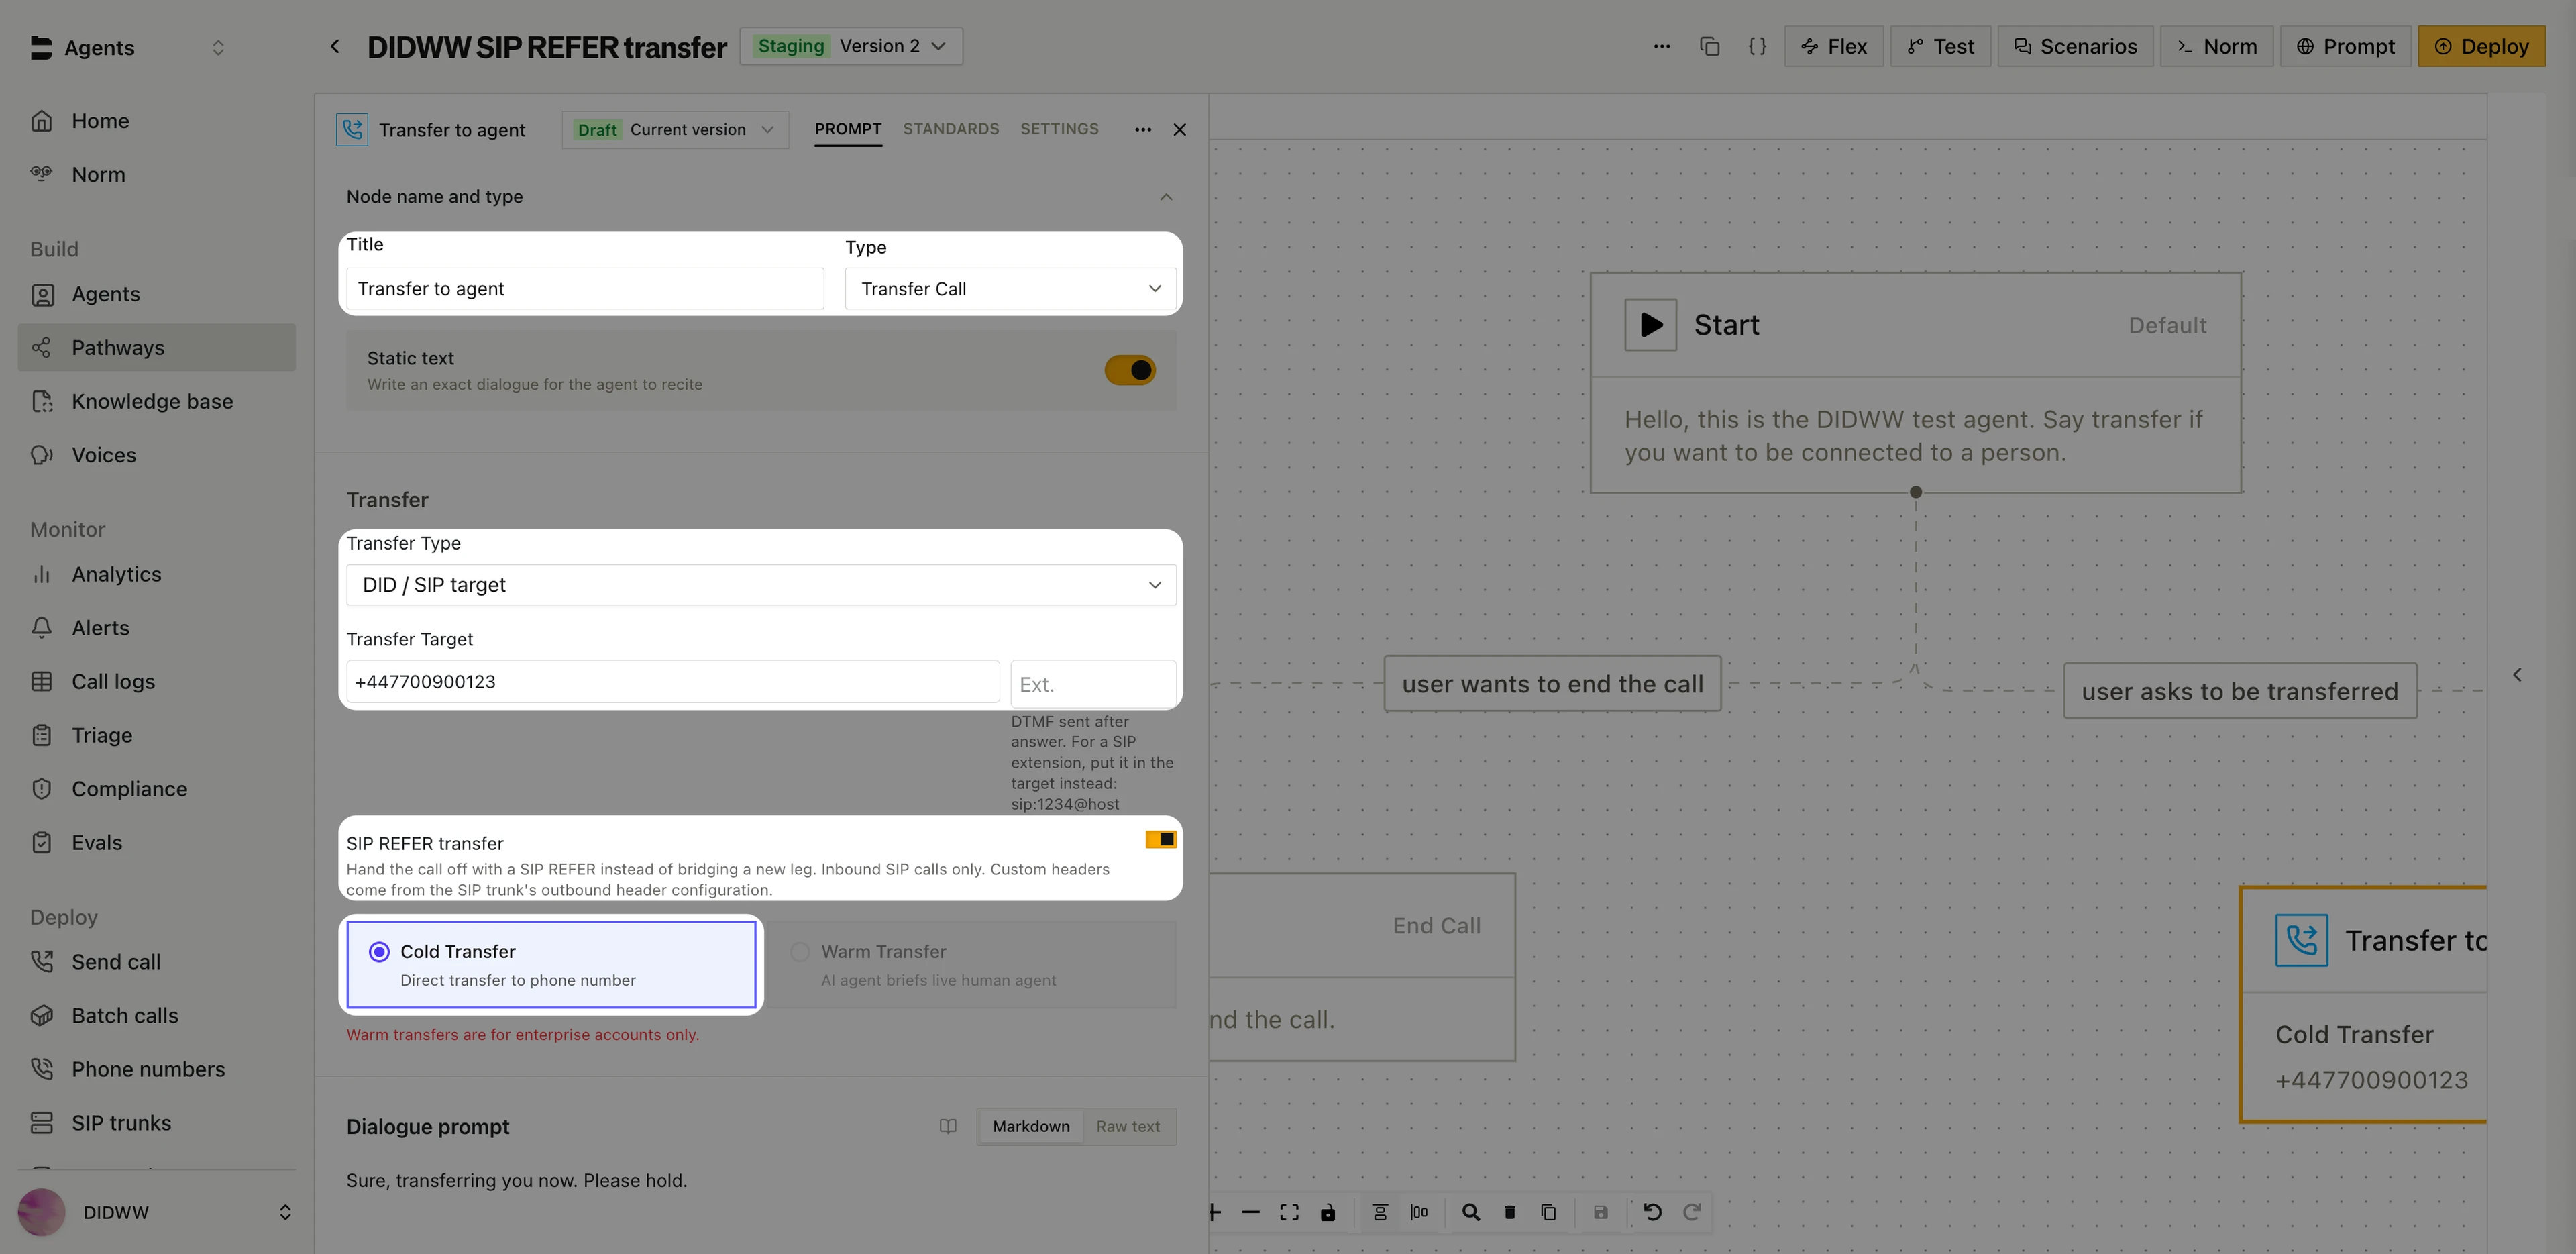Switch to the SETTINGS tab
Image resolution: width=2576 pixels, height=1254 pixels.
pyautogui.click(x=1059, y=129)
